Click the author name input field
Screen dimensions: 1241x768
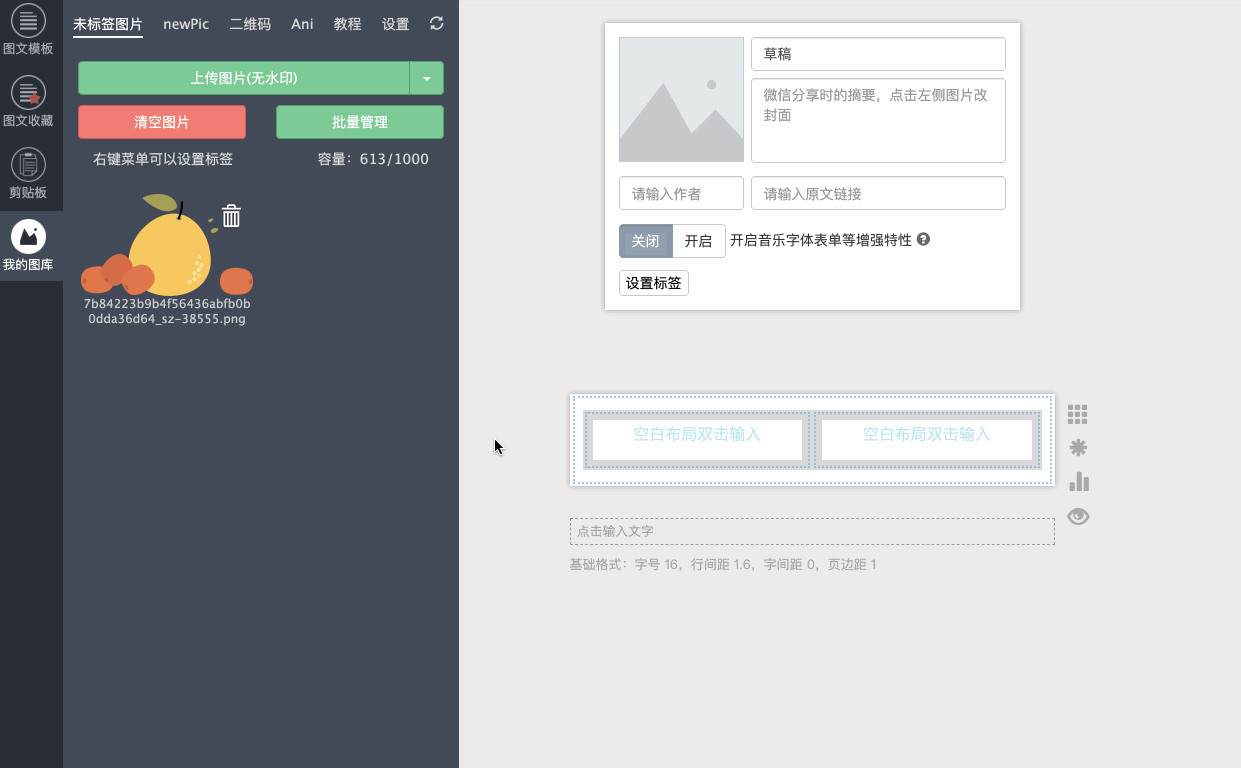point(681,194)
